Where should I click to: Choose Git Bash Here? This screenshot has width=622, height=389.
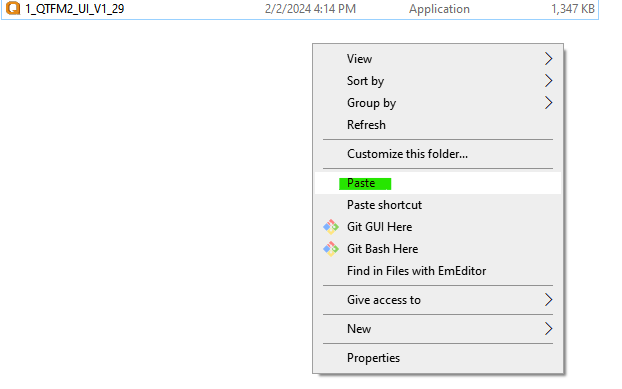click(x=438, y=249)
